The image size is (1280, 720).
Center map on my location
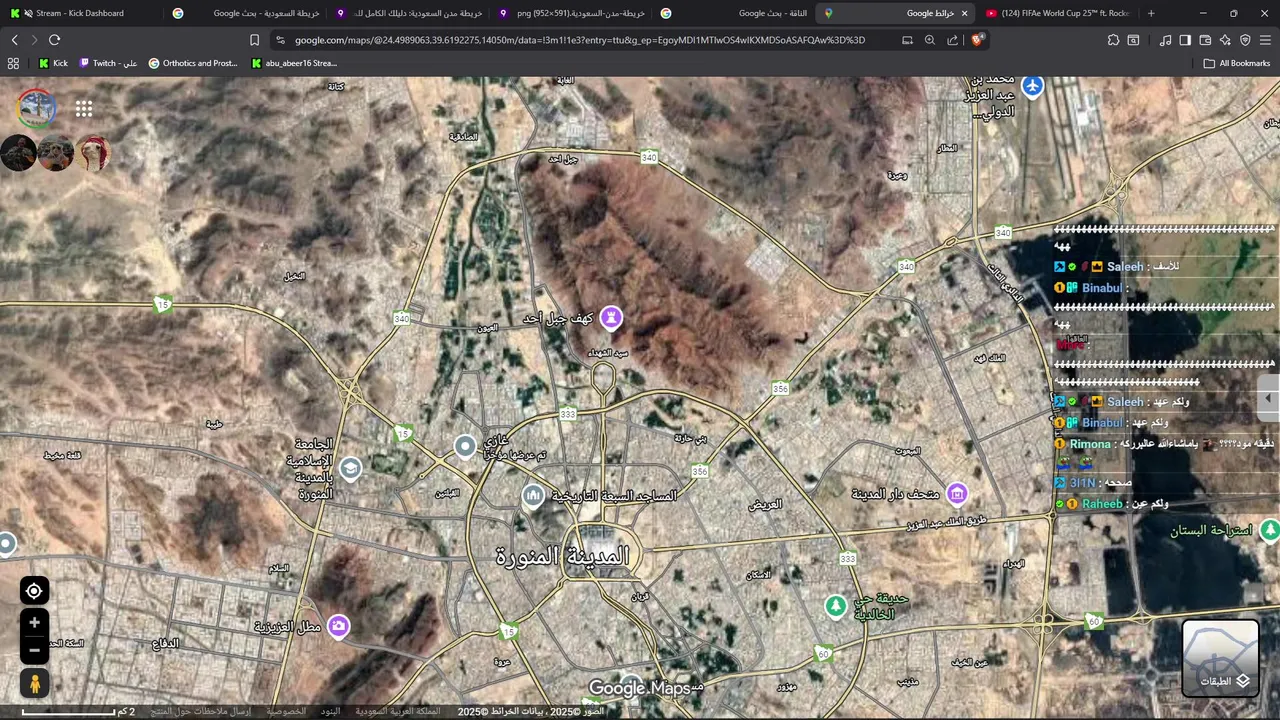34,591
